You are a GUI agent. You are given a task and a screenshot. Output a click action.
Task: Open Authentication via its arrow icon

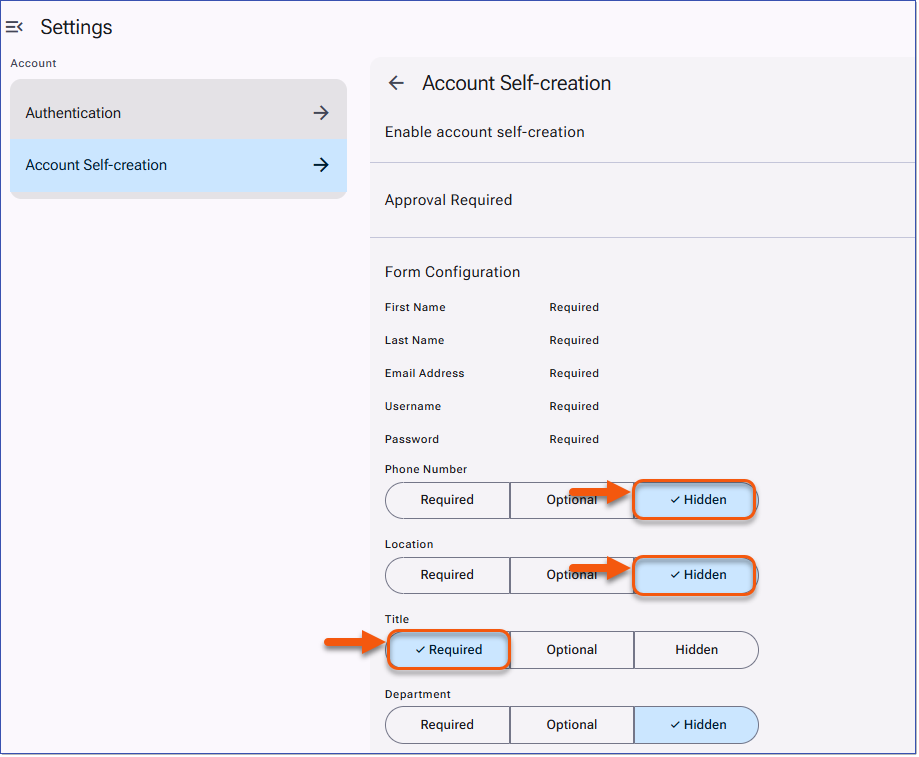pos(321,113)
